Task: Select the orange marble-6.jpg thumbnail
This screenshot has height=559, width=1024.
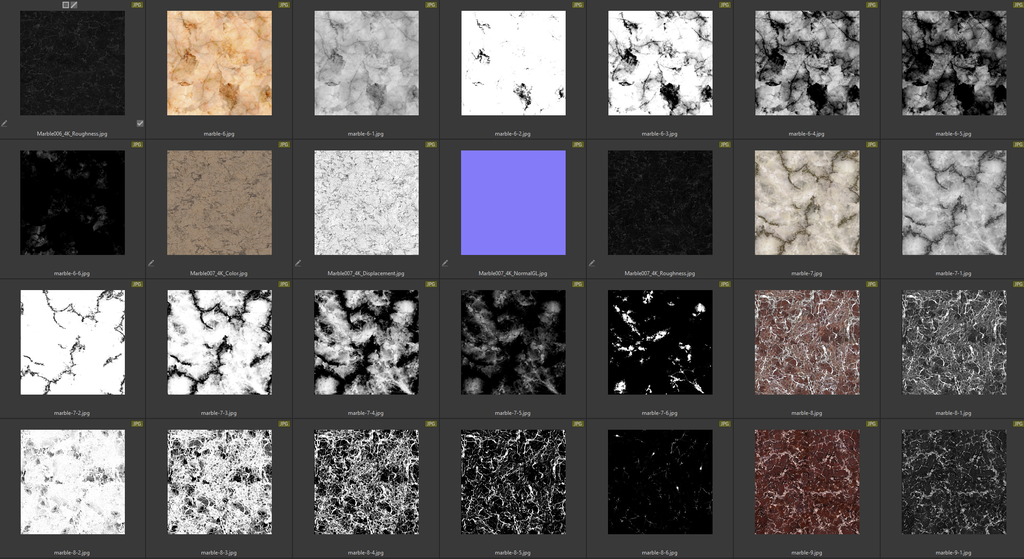Action: (x=219, y=63)
